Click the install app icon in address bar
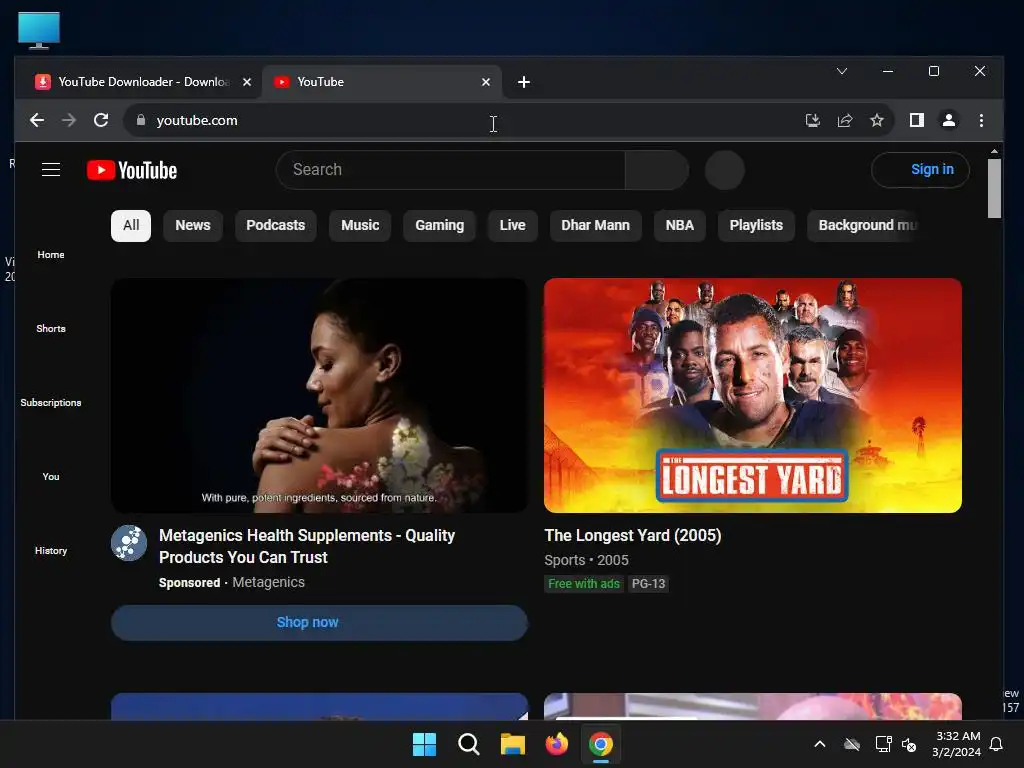The image size is (1024, 768). click(x=812, y=120)
